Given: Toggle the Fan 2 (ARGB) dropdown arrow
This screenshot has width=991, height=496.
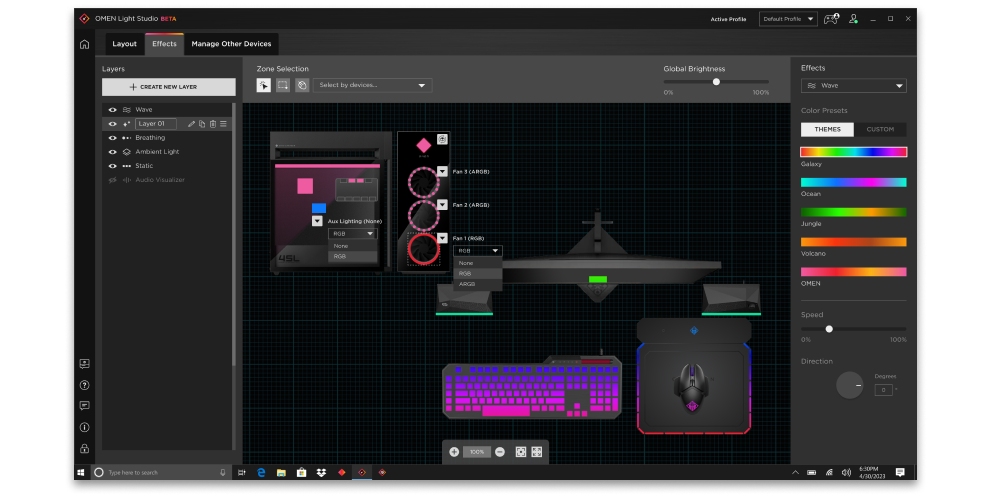Looking at the screenshot, I should pos(442,205).
